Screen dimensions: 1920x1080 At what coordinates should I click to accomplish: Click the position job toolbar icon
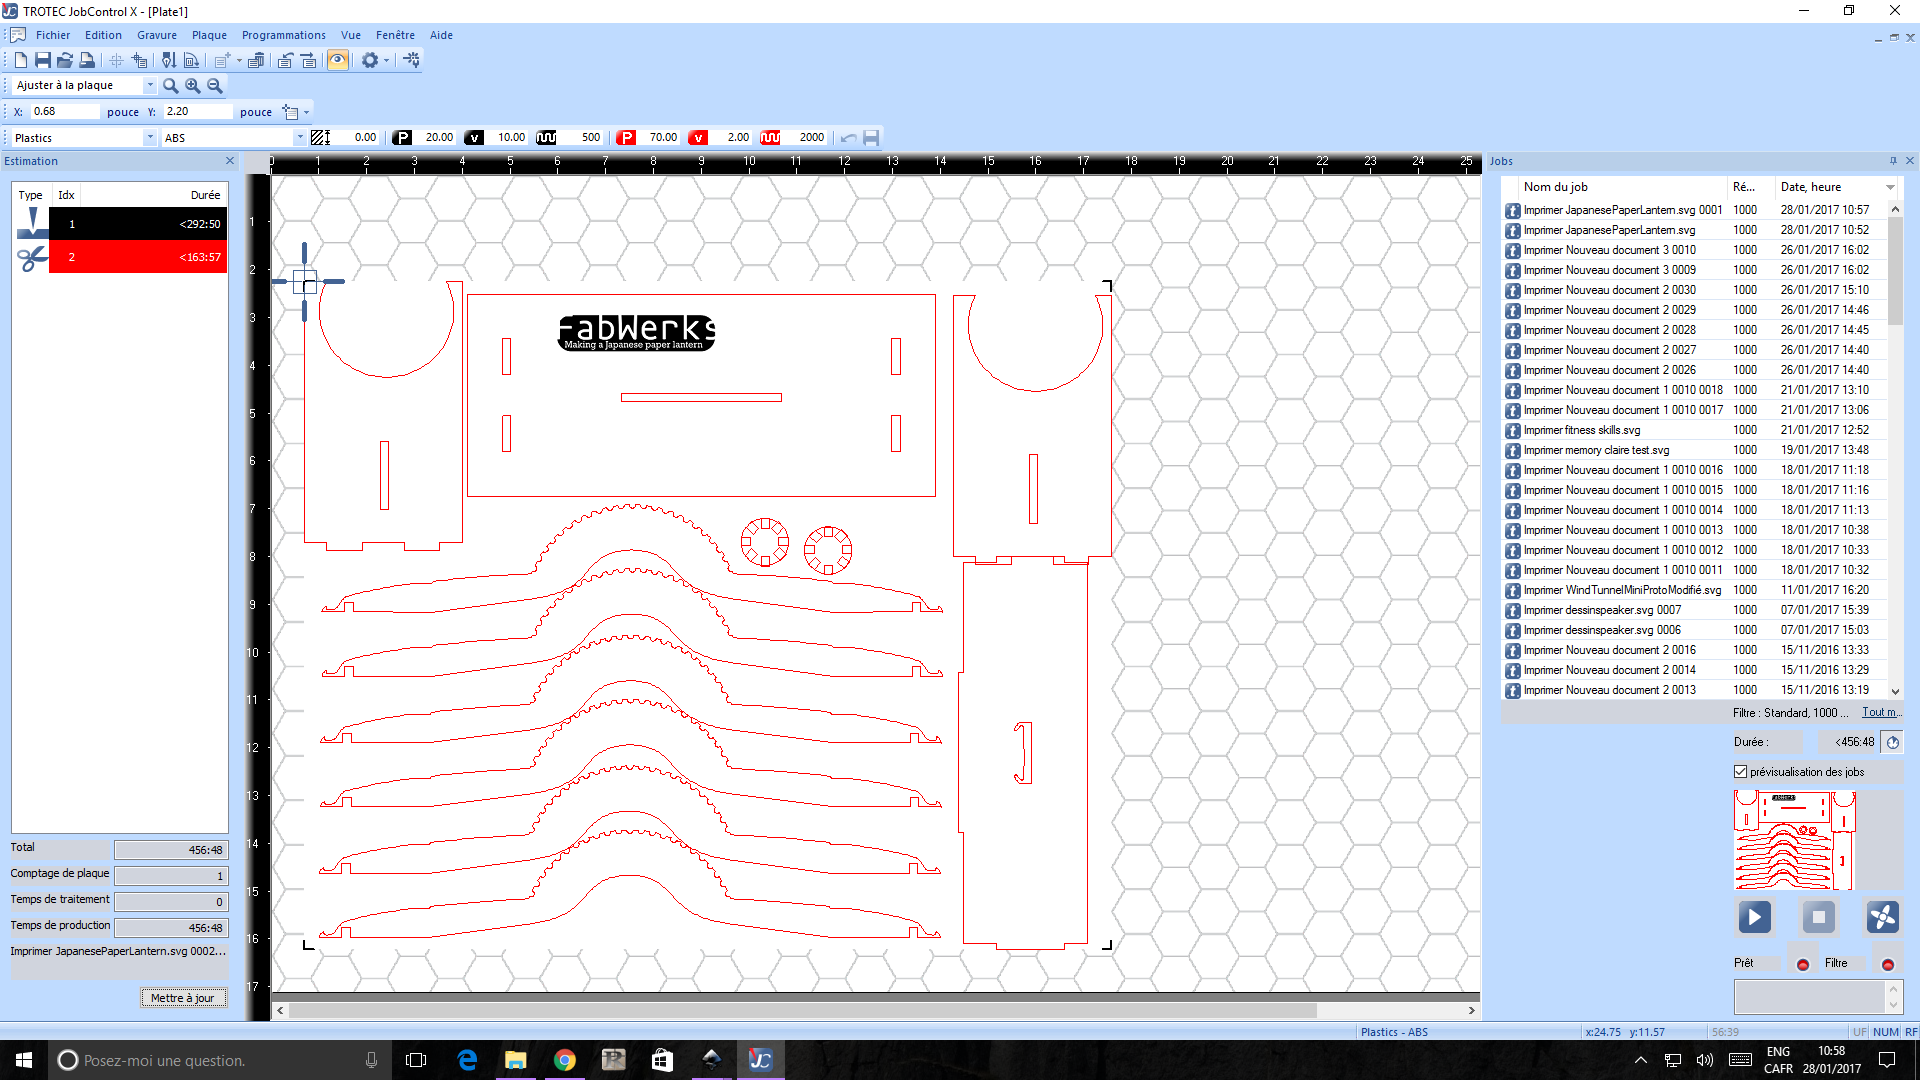[139, 60]
